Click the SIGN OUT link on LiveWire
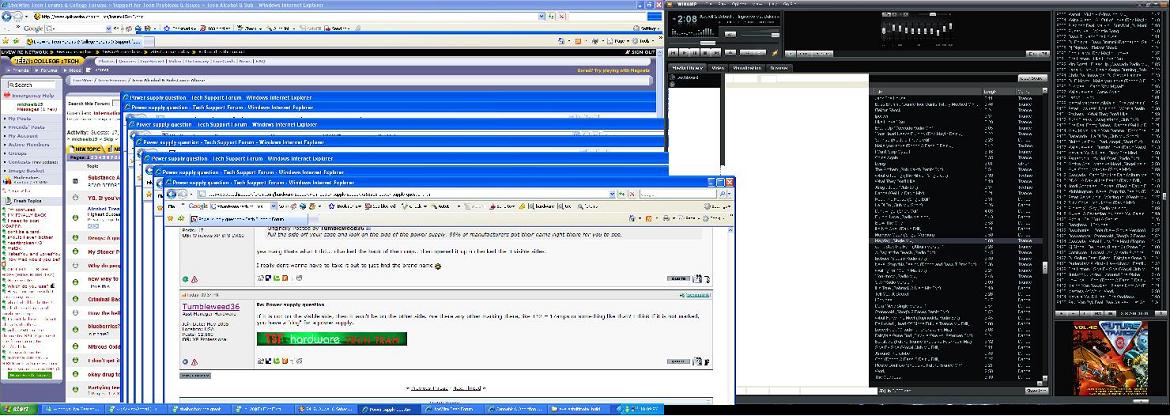Viewport: 1170px width, 416px height. (642, 52)
